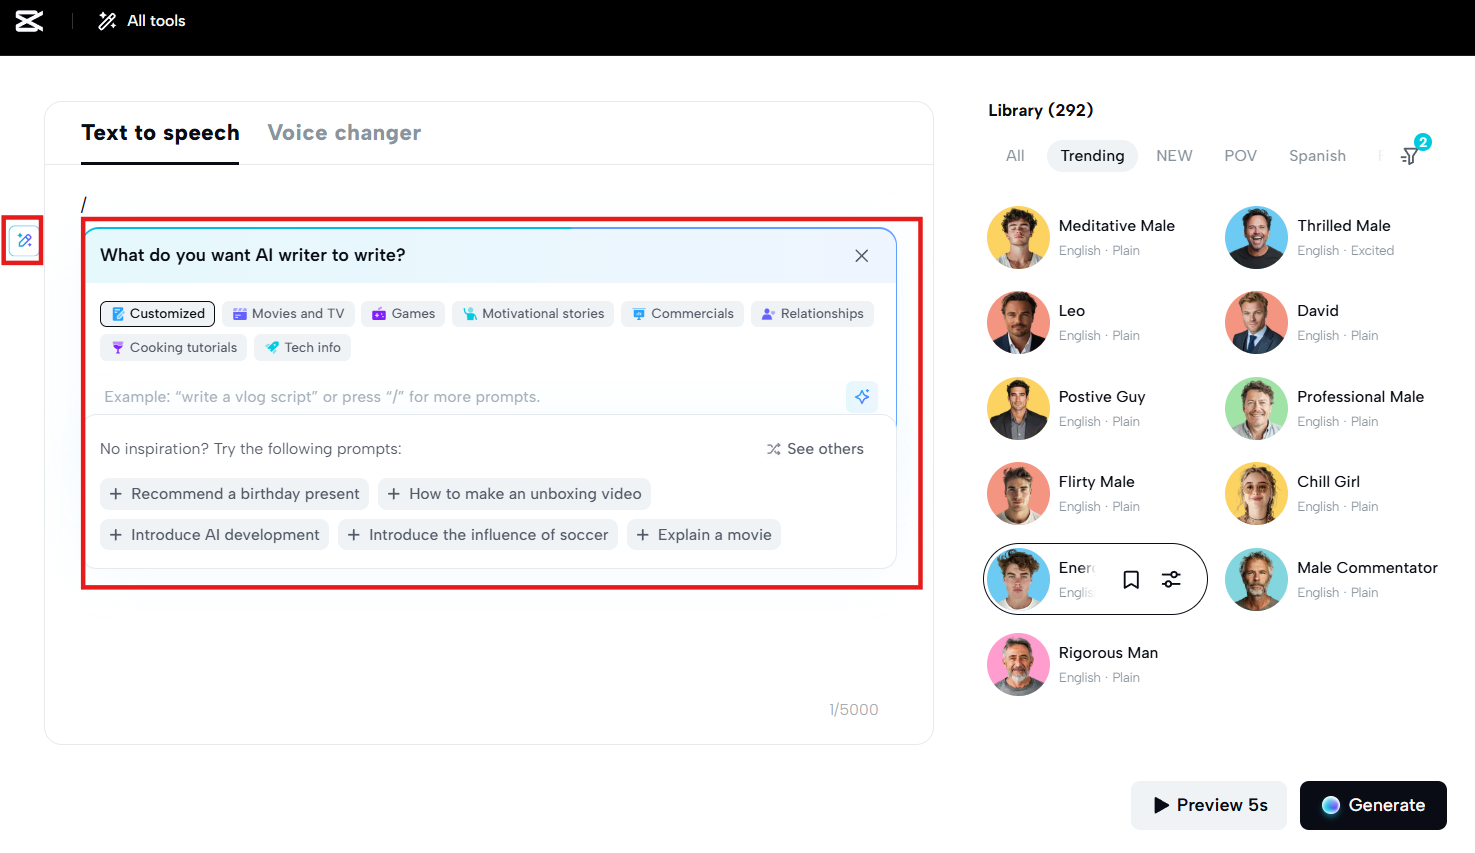Add the Introduce the influence of soccer prompt
Viewport: 1475px width, 853px height.
tap(478, 535)
